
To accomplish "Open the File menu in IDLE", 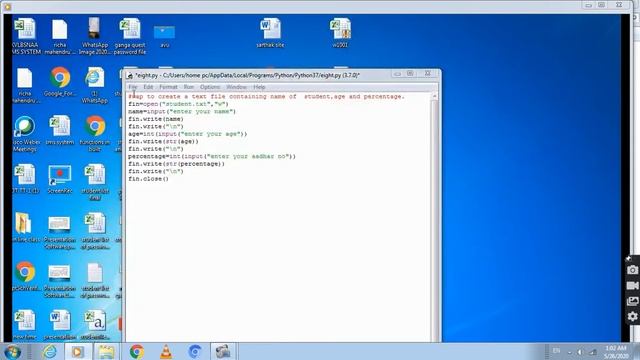I will (x=133, y=87).
